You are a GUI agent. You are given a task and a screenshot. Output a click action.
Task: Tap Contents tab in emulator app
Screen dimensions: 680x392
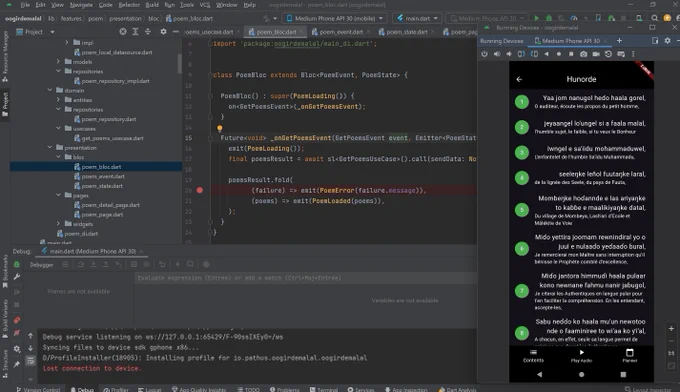pos(533,356)
